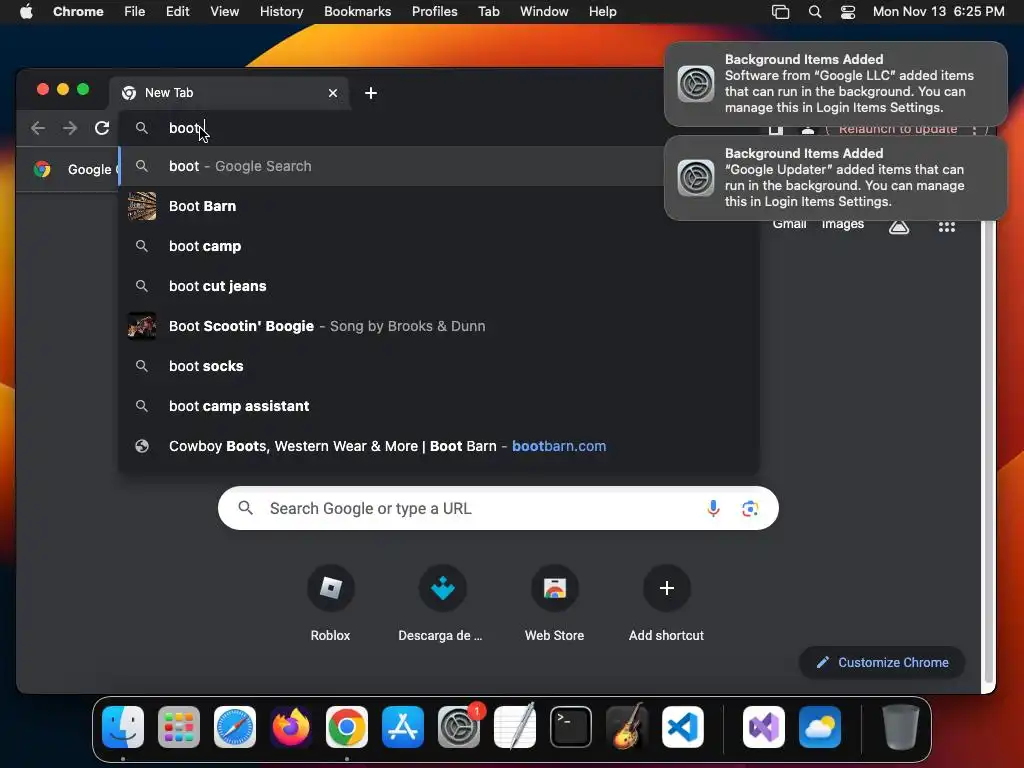Click Add shortcut
The image size is (1024, 768).
[x=666, y=603]
